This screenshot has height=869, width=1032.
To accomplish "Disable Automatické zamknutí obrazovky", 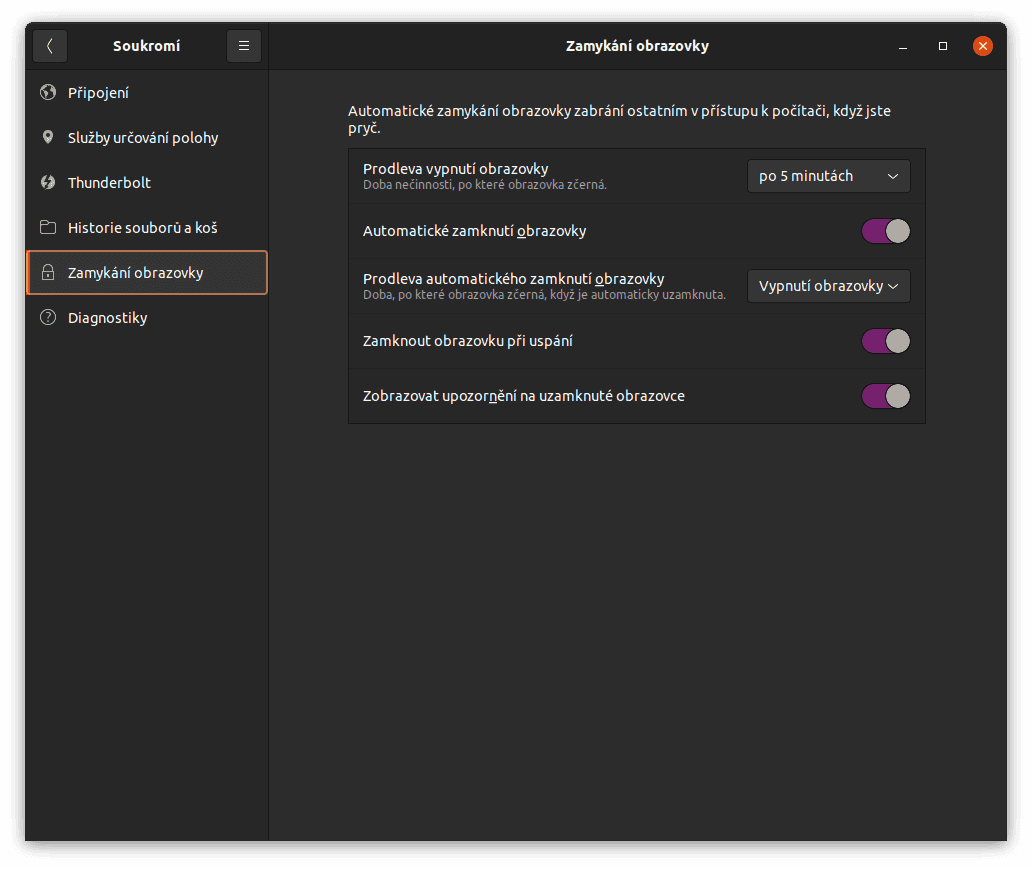I will 885,231.
